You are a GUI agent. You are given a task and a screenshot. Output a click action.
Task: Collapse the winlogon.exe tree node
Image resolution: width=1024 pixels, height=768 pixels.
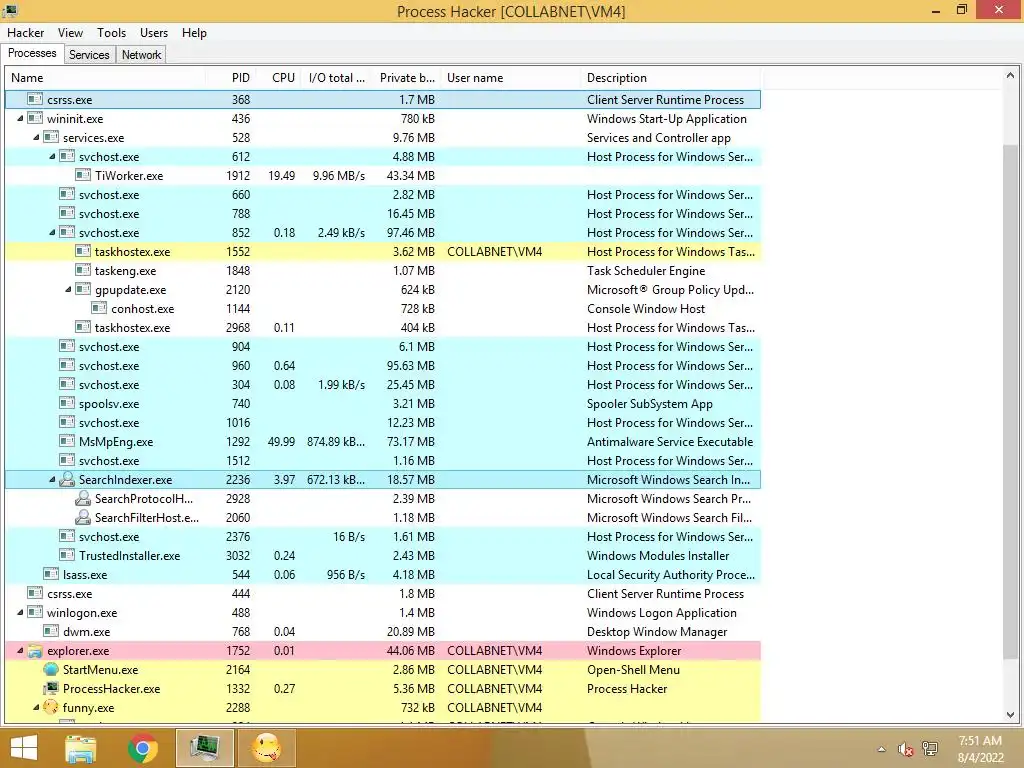click(x=20, y=612)
